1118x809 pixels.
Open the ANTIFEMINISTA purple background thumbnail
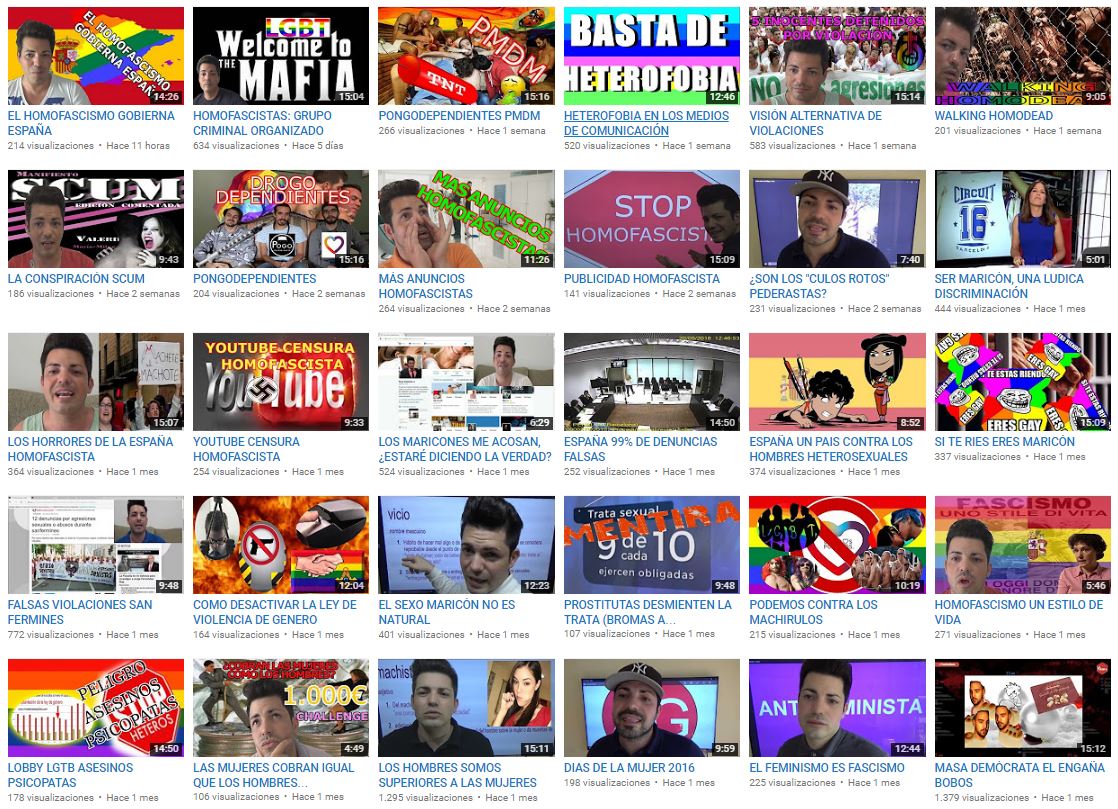[x=837, y=708]
